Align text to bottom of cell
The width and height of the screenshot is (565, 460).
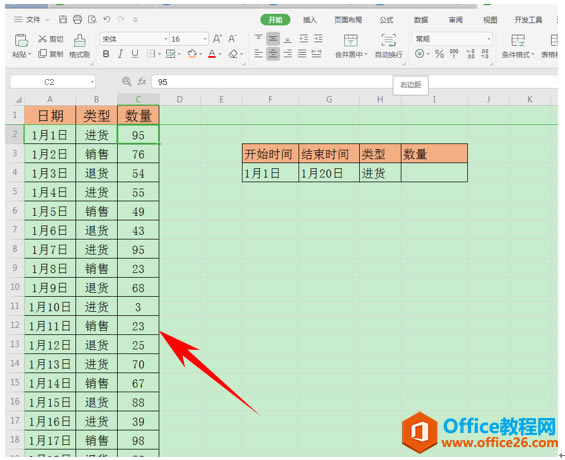(288, 39)
